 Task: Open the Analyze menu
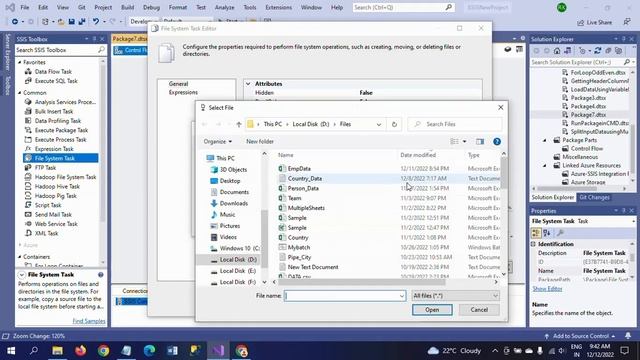tap(224, 7)
